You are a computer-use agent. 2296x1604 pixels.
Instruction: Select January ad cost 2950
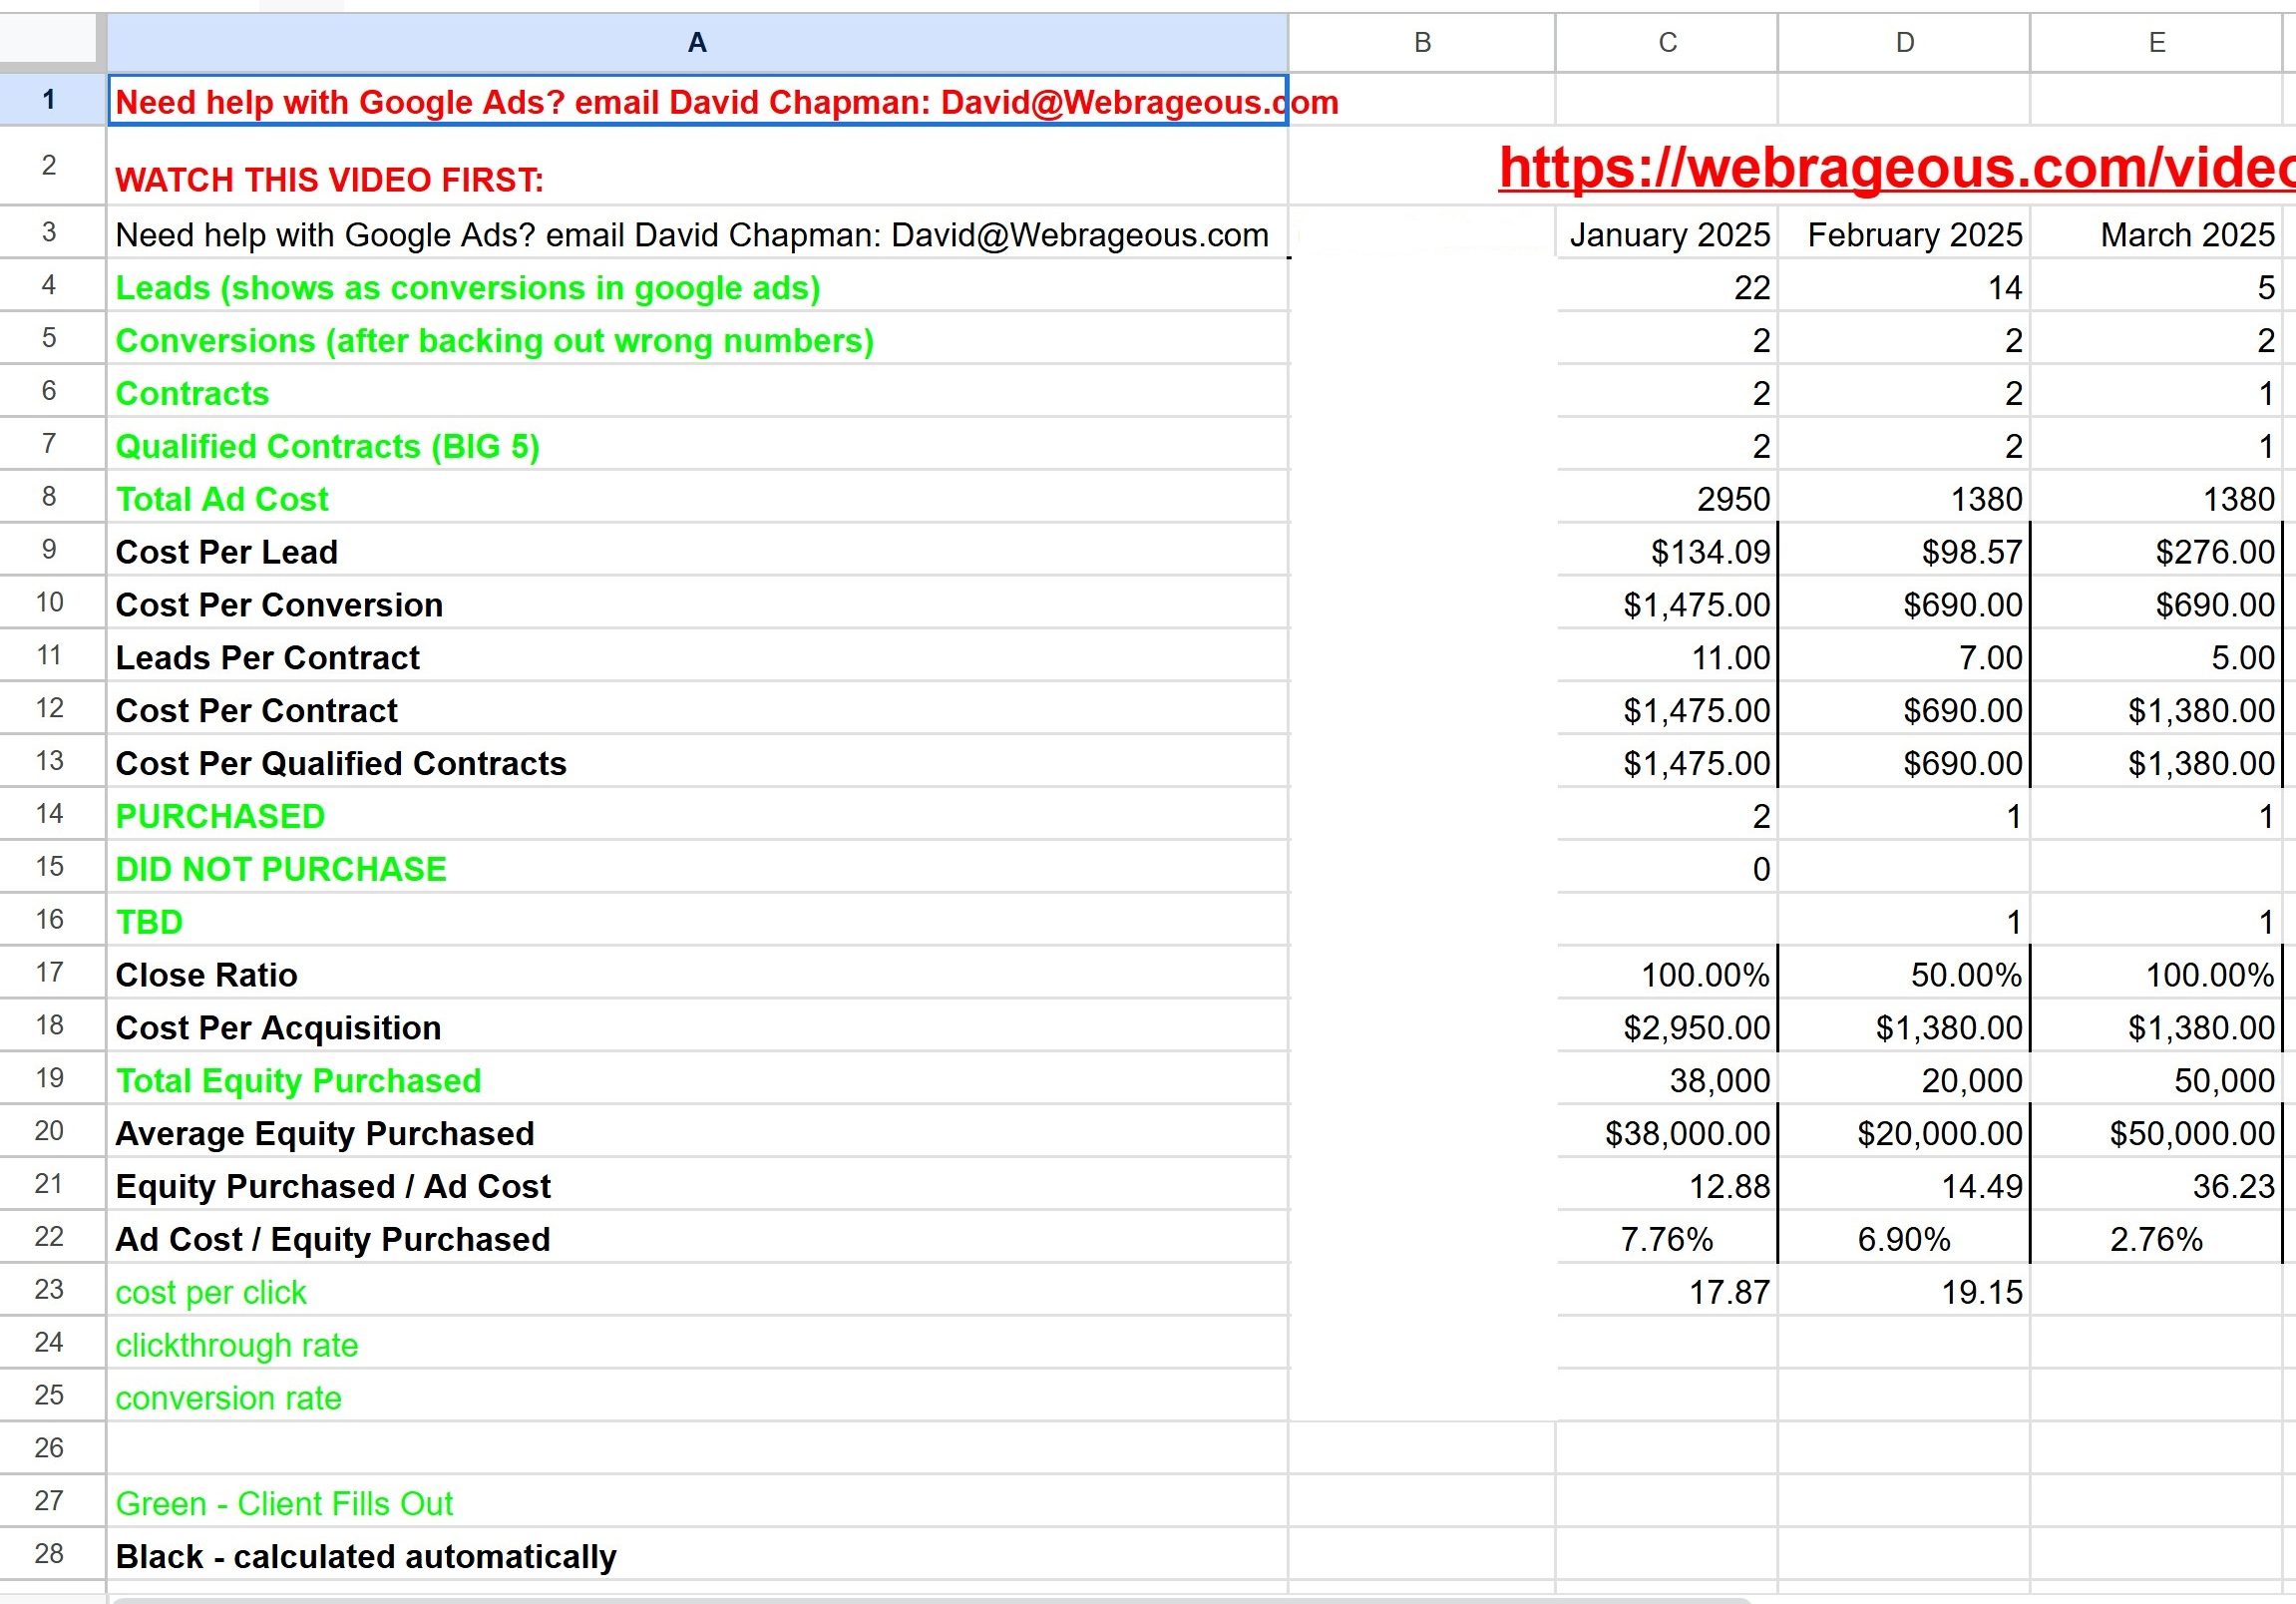[x=1667, y=498]
